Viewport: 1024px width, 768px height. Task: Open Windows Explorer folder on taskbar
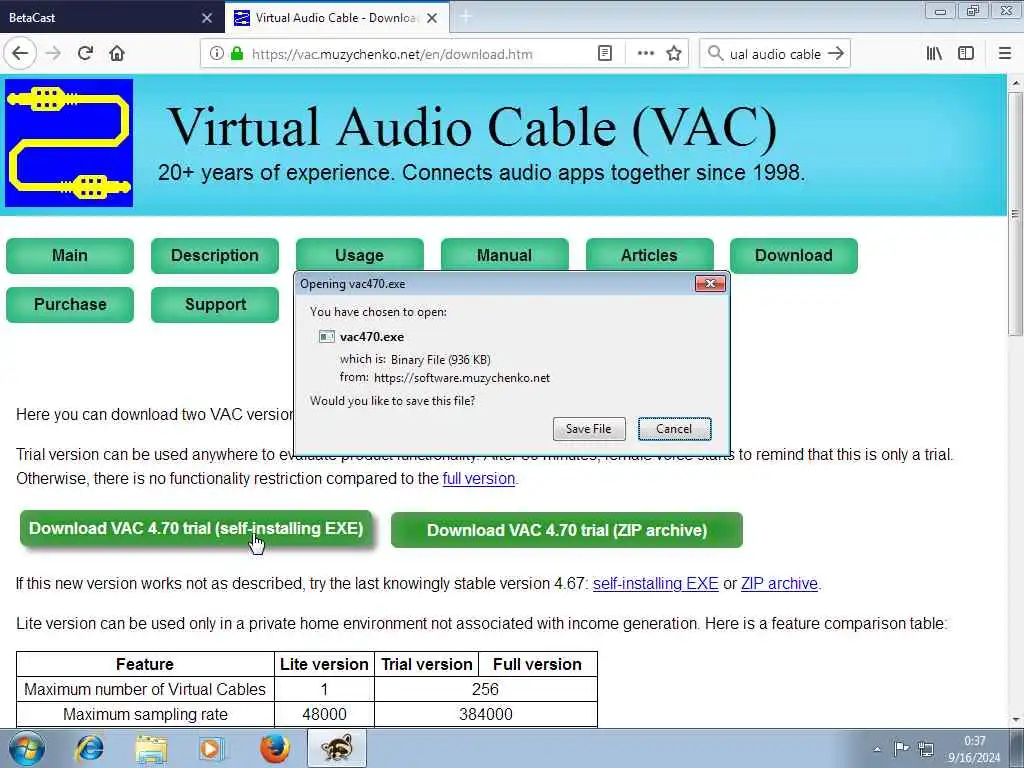pyautogui.click(x=151, y=748)
